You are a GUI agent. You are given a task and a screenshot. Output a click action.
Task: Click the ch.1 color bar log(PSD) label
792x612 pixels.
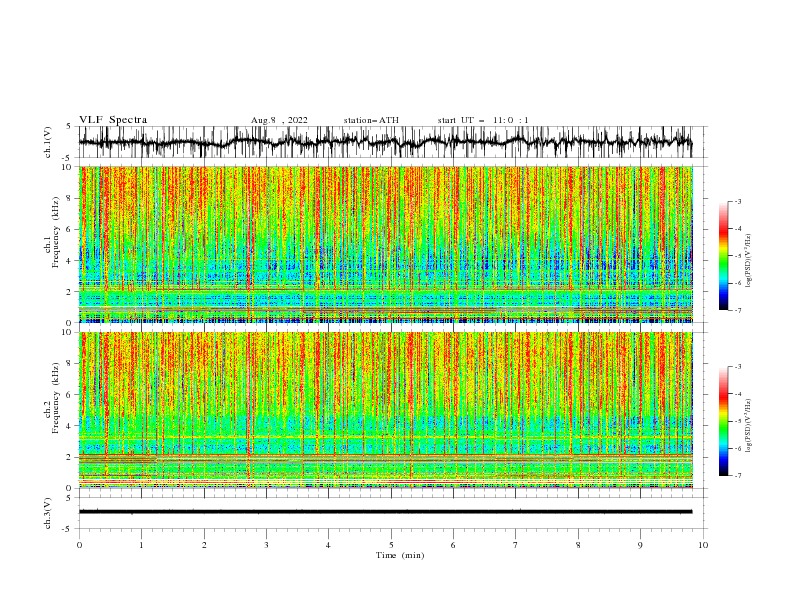coord(748,261)
